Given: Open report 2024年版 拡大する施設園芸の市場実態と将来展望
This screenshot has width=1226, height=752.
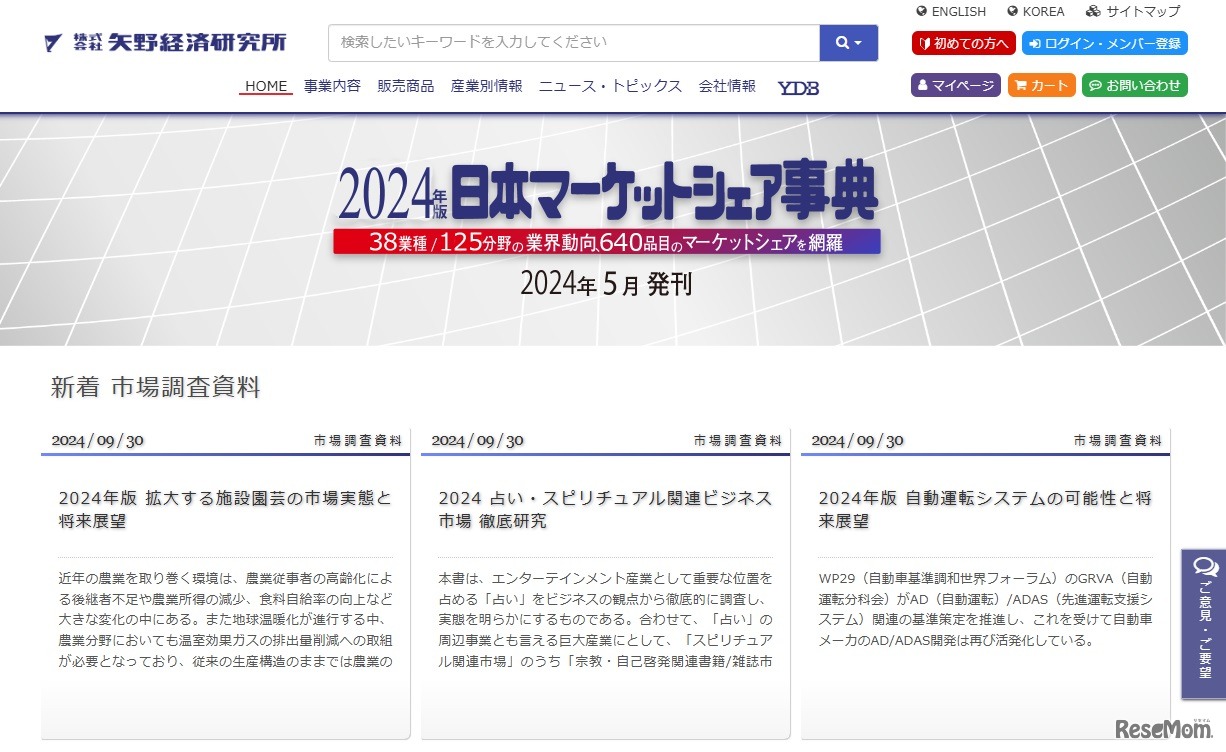Looking at the screenshot, I should (x=225, y=509).
